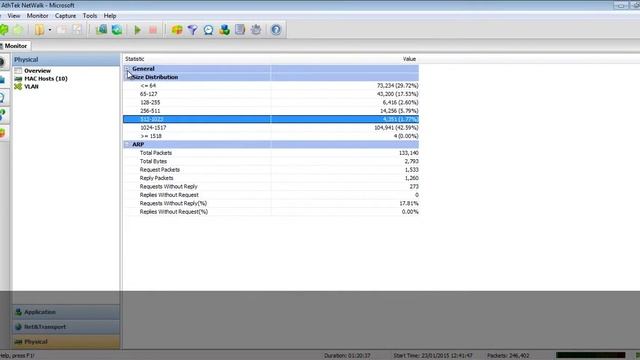Click the 'Replies Without Request' row
The image size is (640, 360).
tap(271, 195)
